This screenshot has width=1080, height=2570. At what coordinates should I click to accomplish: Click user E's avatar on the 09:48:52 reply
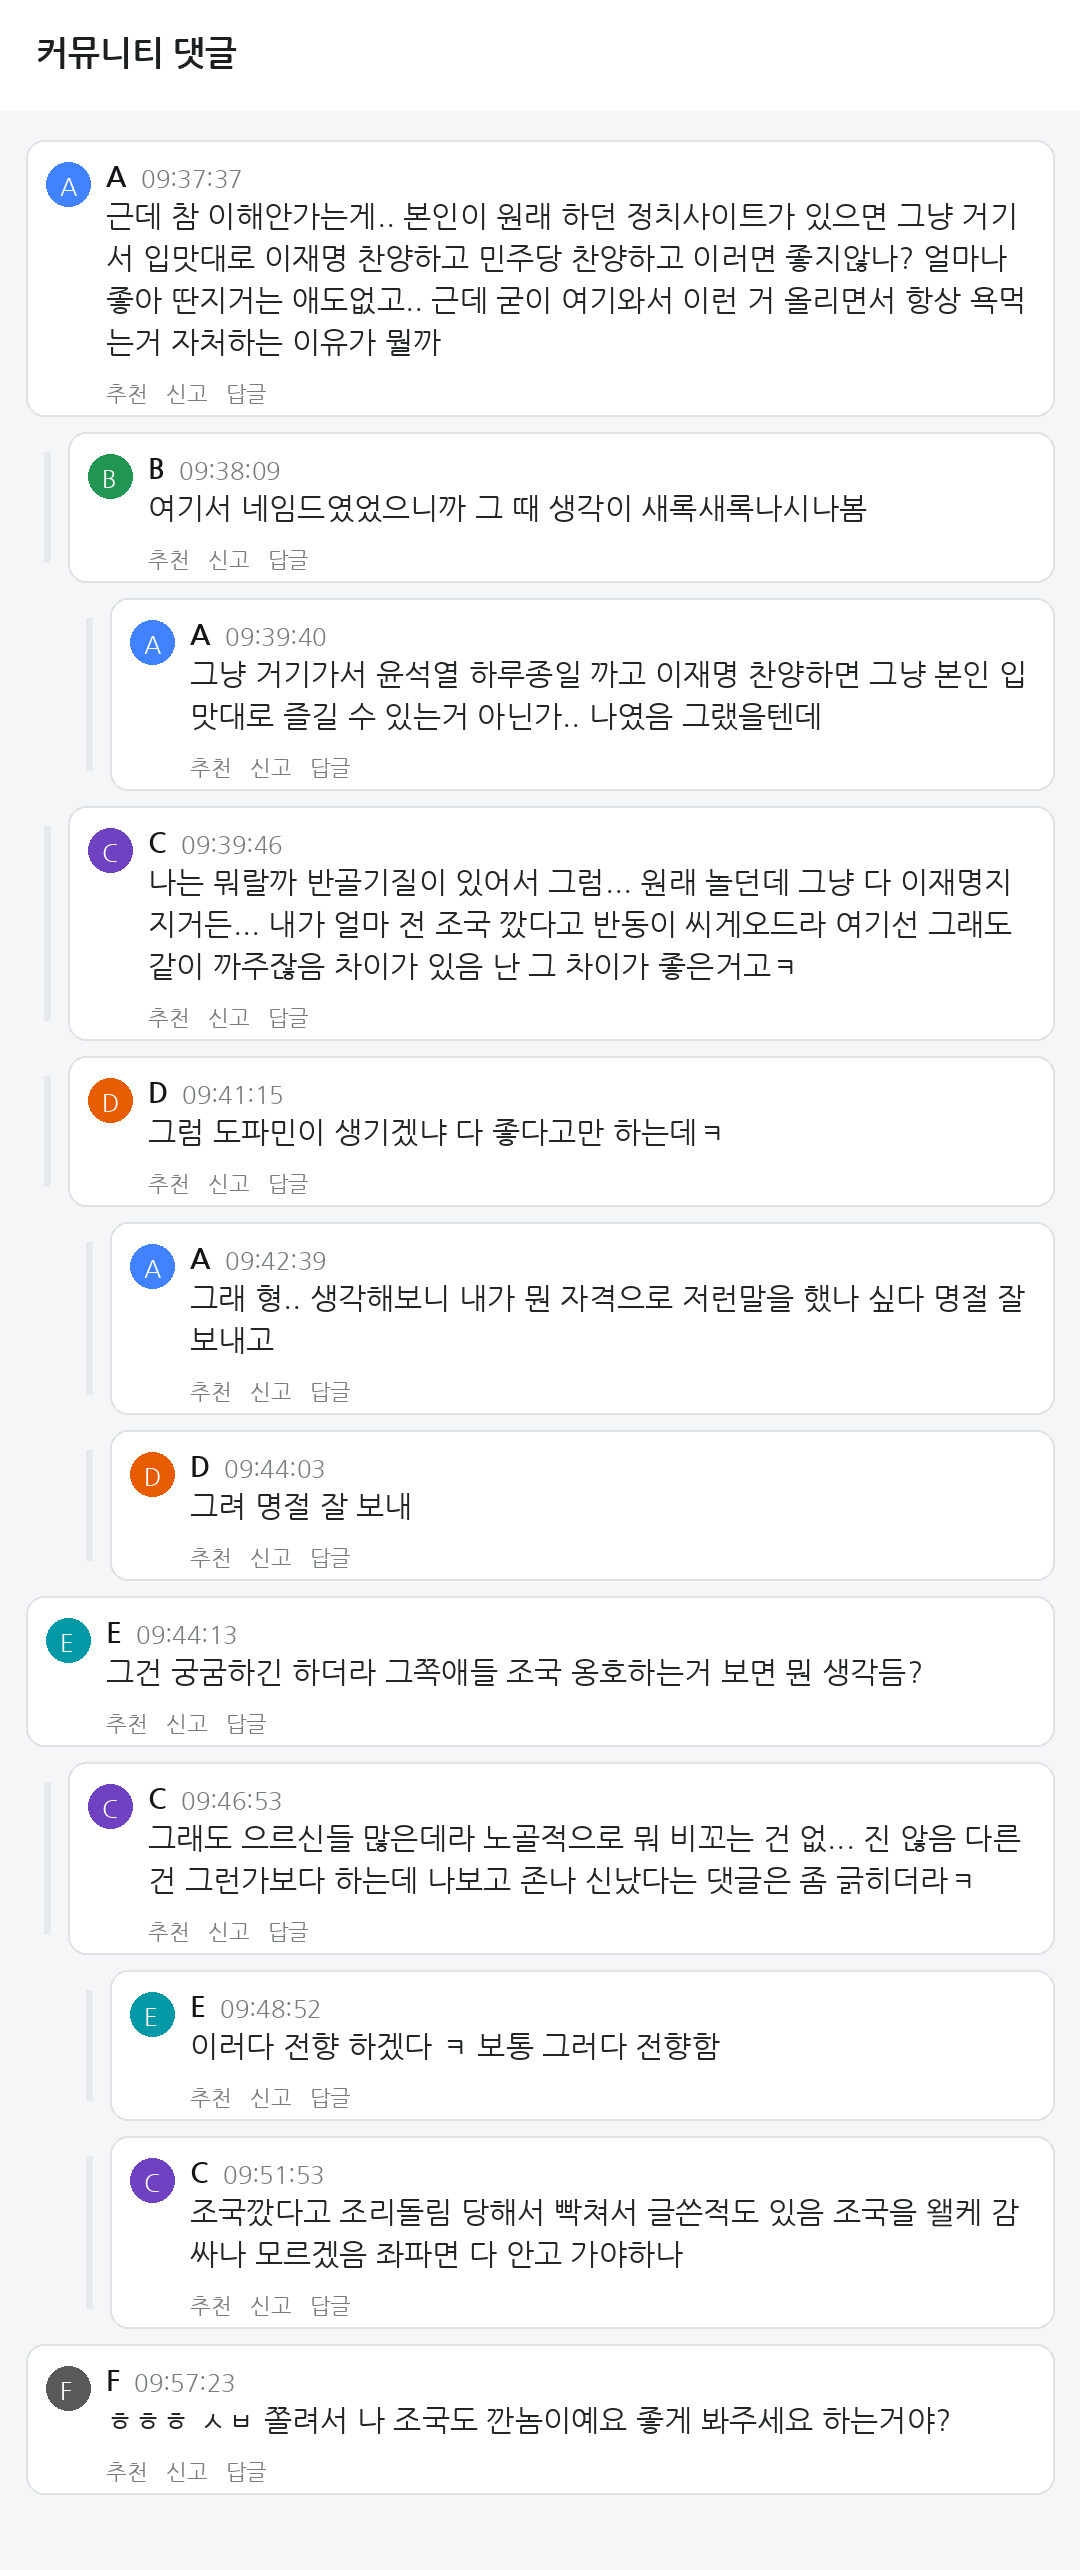153,2015
